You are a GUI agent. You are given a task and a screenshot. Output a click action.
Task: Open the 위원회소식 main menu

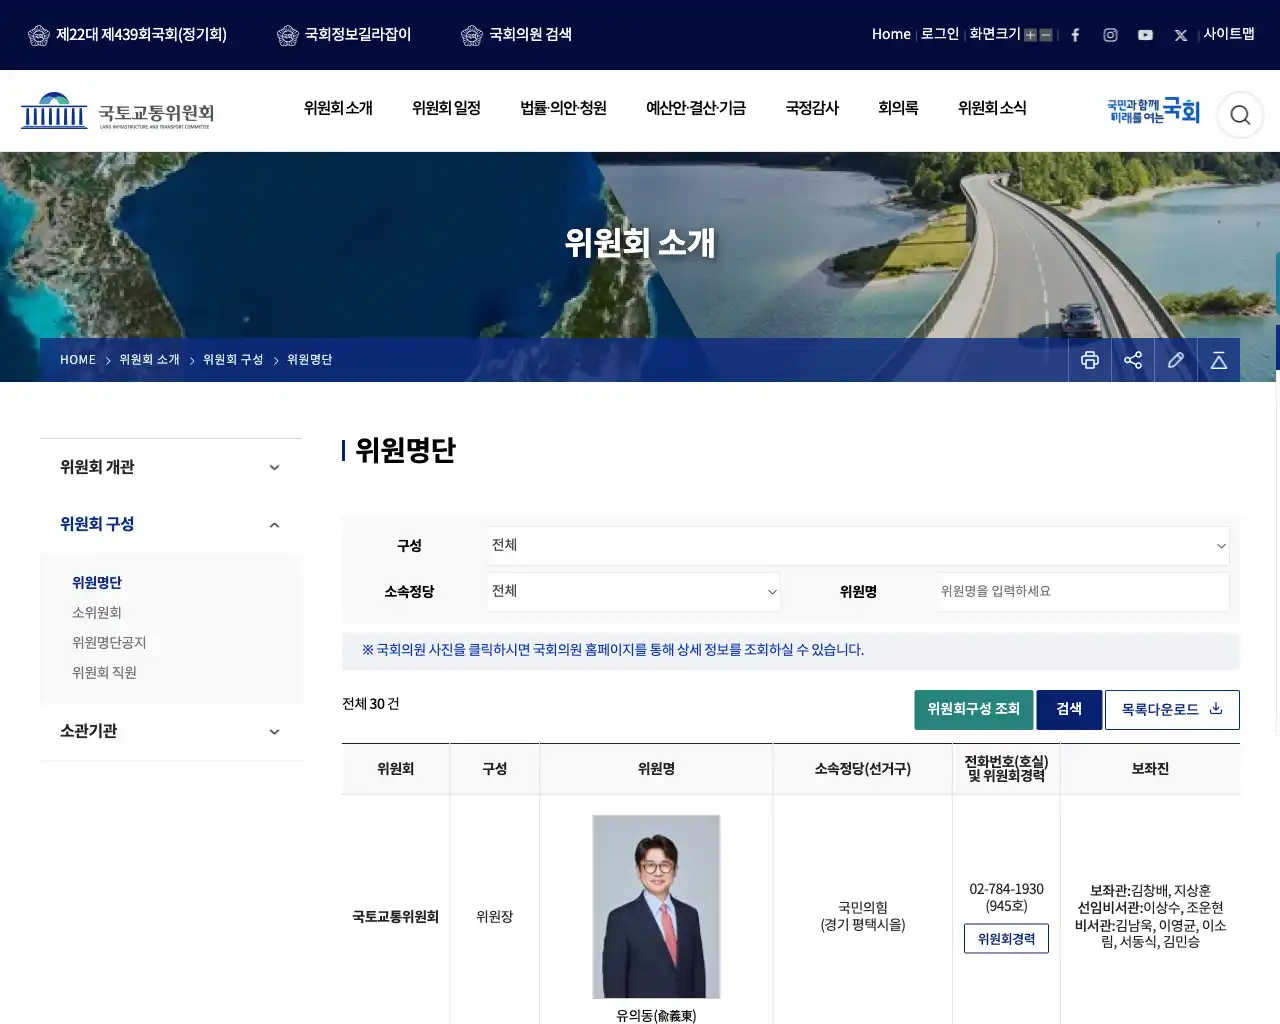(992, 108)
